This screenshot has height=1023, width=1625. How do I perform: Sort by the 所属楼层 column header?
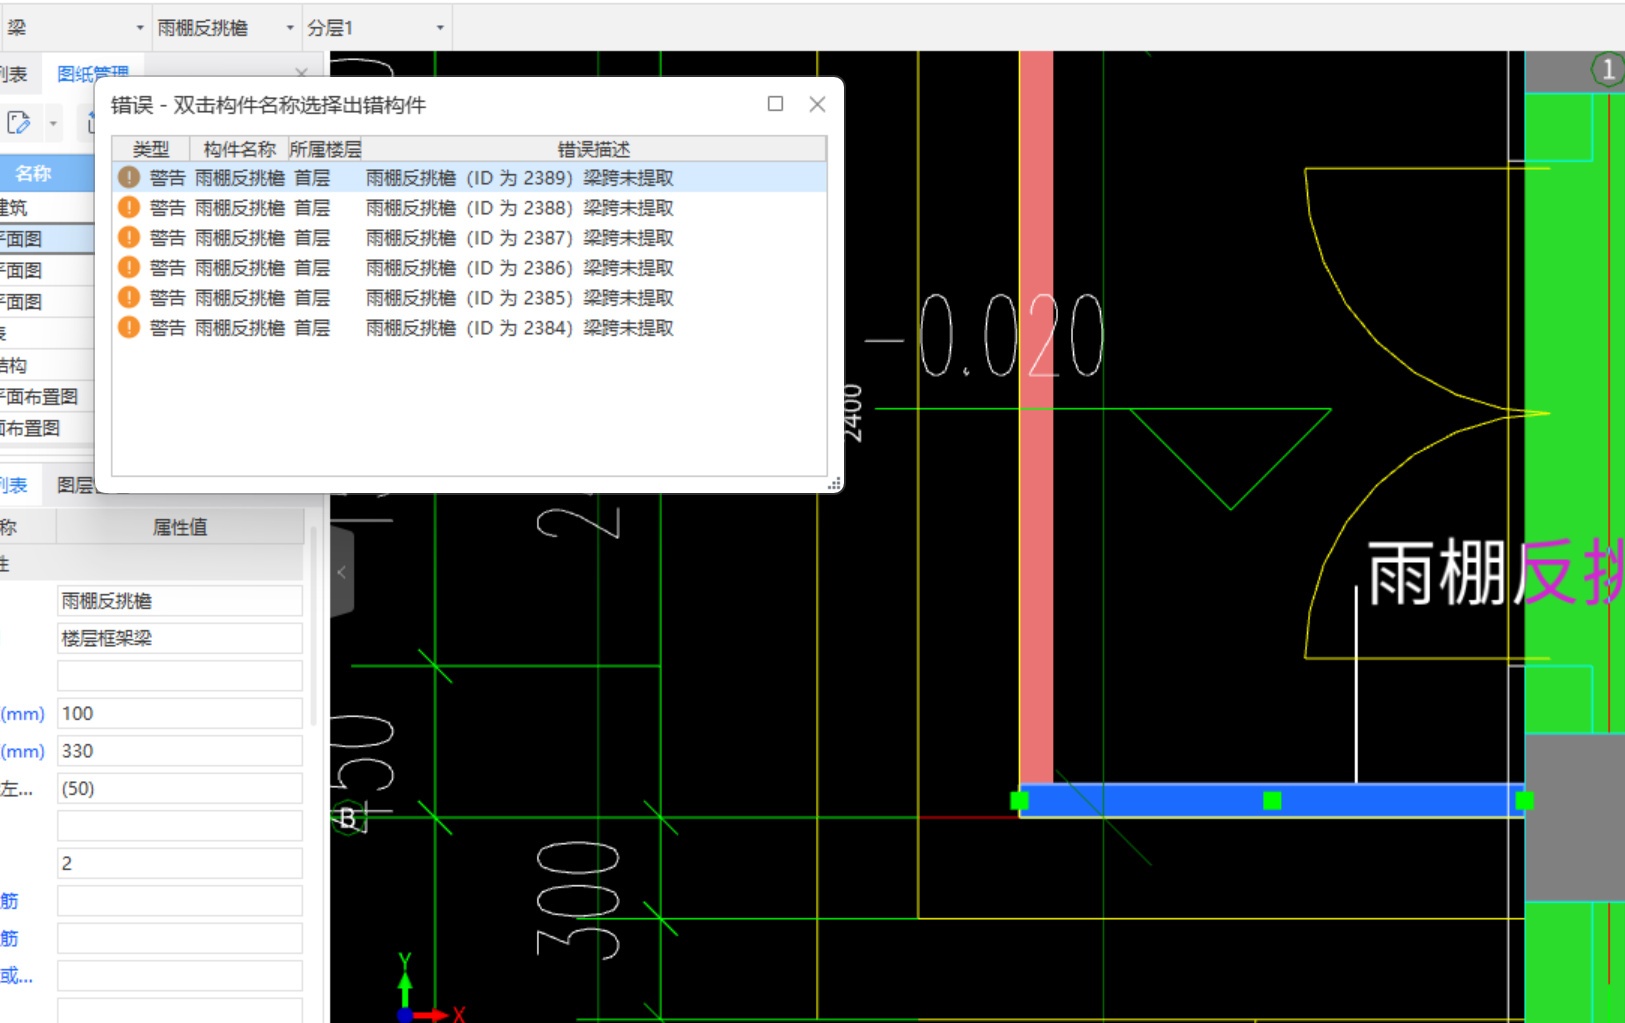tap(325, 149)
